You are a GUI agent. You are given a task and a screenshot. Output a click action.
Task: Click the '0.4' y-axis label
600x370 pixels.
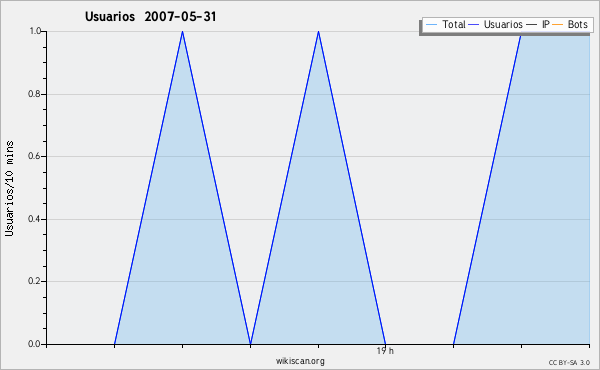34,219
